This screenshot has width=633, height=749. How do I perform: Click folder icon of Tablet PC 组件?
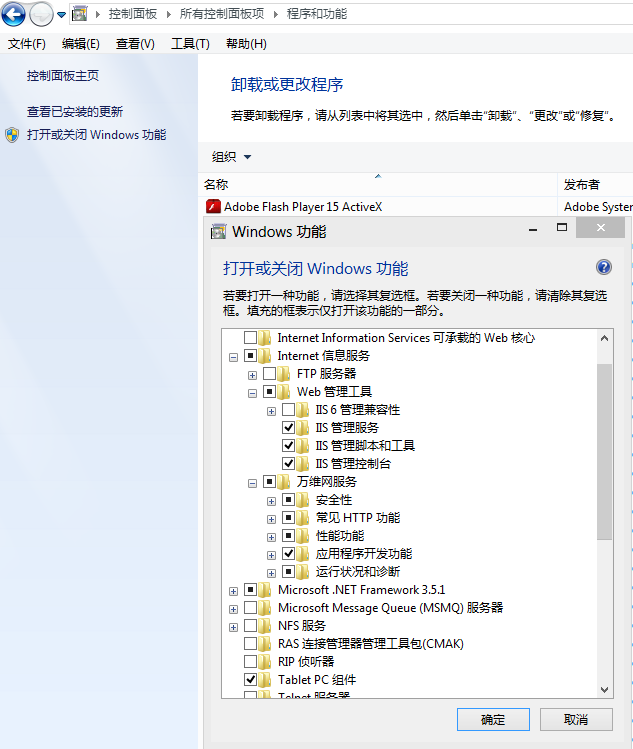coord(265,679)
